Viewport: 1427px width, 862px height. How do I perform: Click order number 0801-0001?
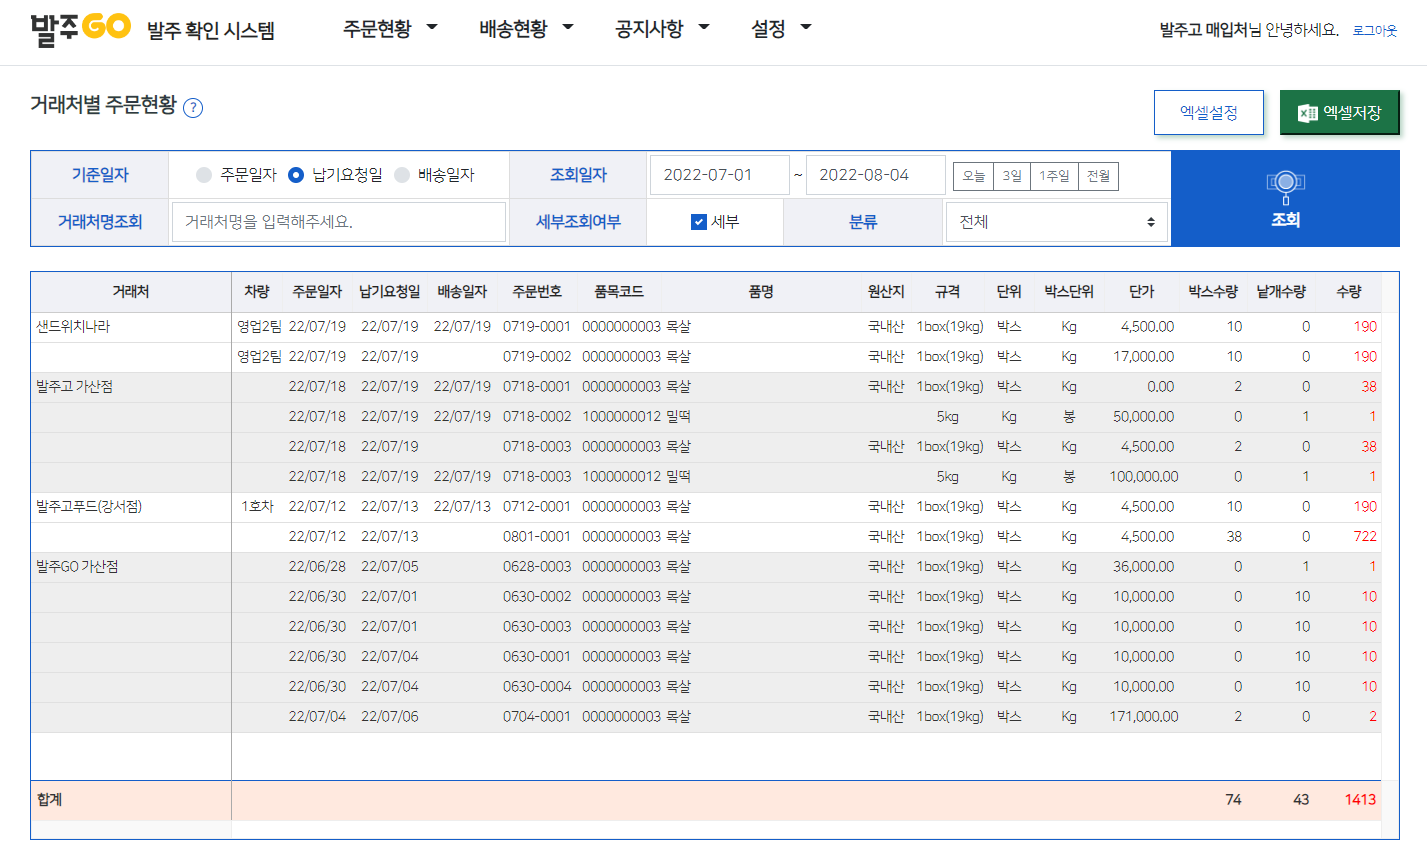pyautogui.click(x=537, y=537)
